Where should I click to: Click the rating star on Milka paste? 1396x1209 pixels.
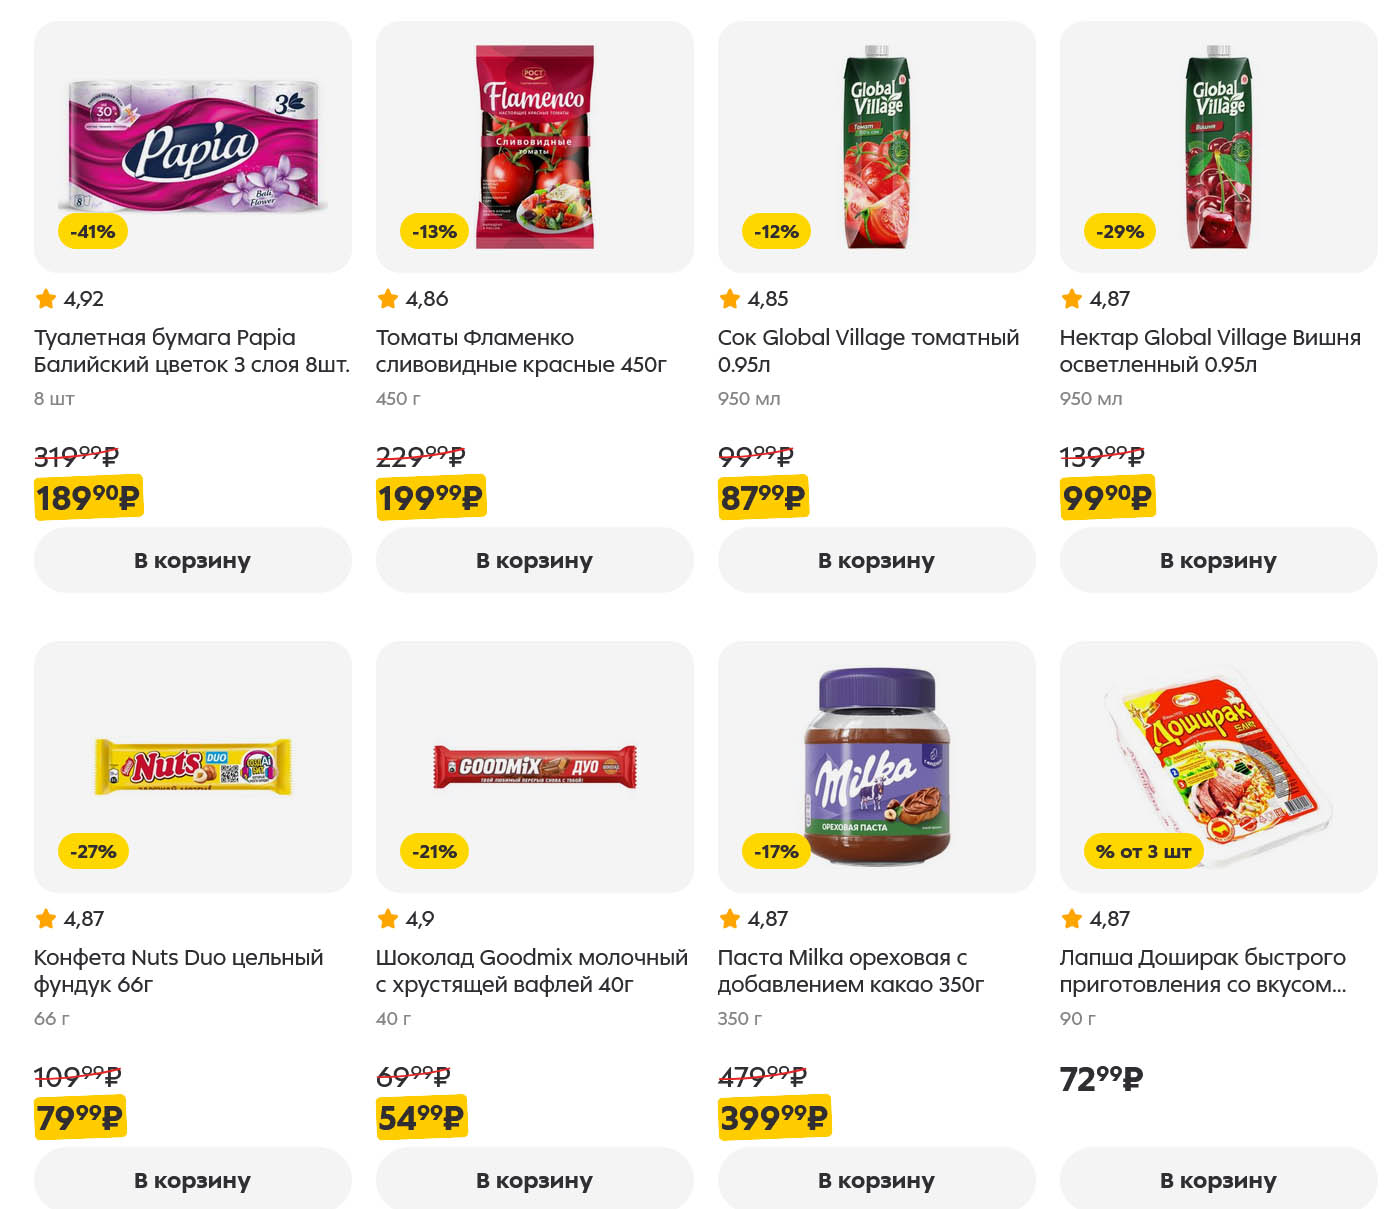[x=730, y=919]
